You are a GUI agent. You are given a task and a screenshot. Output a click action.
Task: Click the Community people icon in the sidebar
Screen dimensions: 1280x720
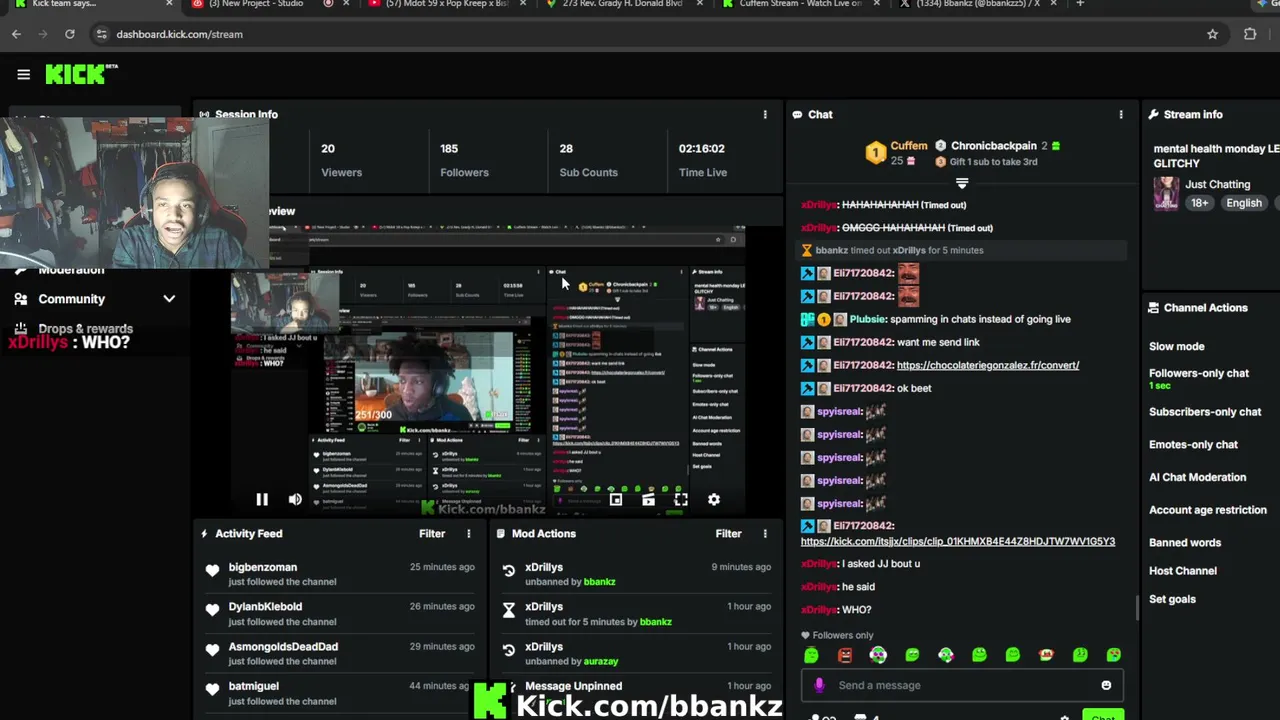tap(21, 299)
